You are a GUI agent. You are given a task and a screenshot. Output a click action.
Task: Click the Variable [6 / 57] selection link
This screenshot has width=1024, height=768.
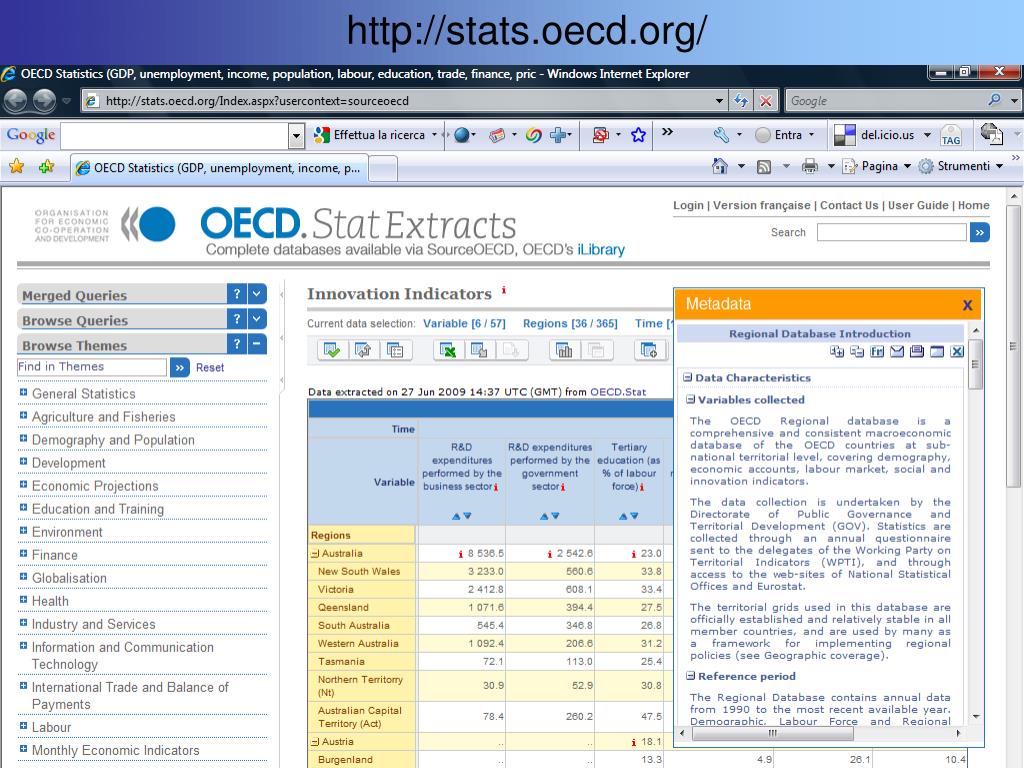pos(464,323)
